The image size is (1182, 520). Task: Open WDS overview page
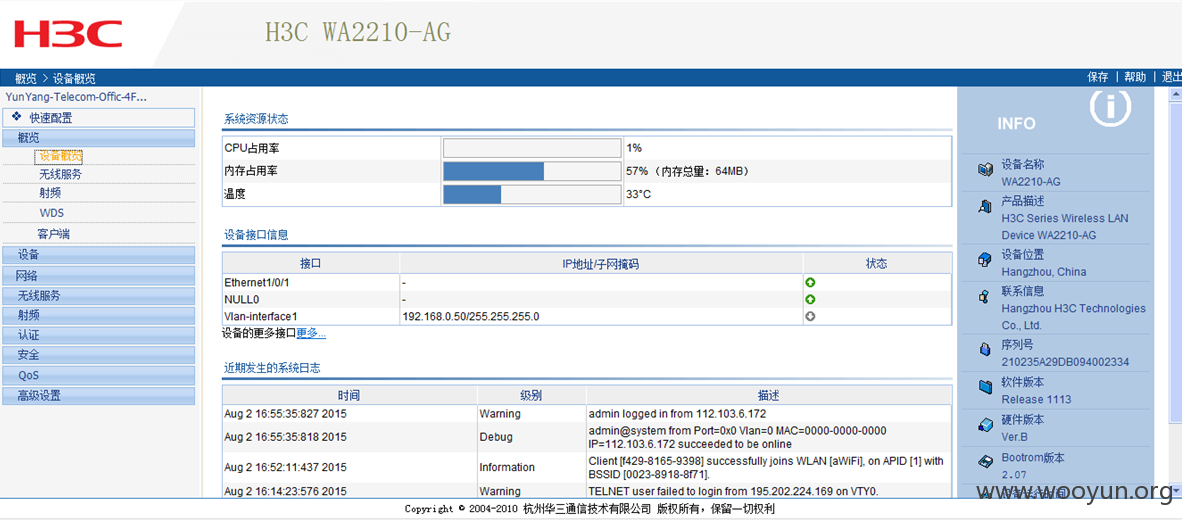click(51, 213)
